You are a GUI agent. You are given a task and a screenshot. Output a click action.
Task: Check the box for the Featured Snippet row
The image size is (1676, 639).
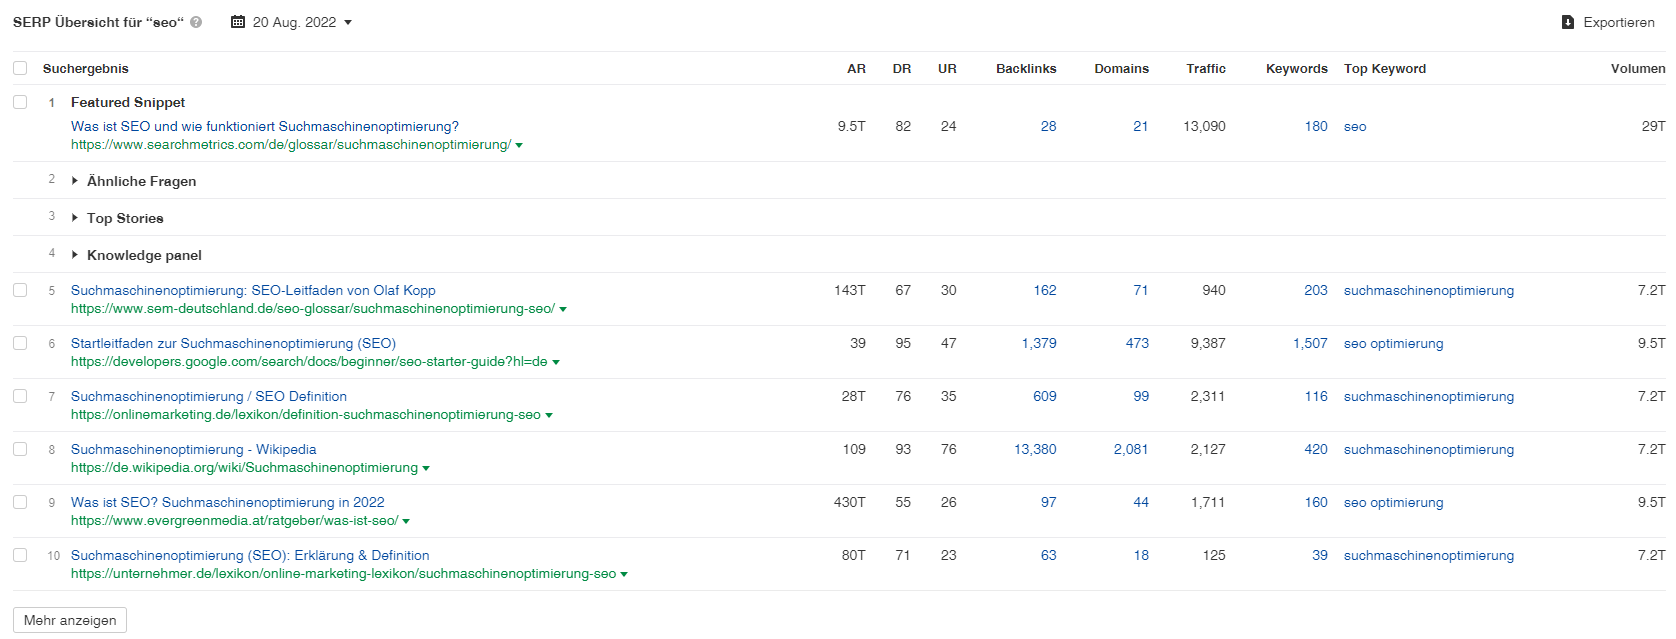pos(20,102)
